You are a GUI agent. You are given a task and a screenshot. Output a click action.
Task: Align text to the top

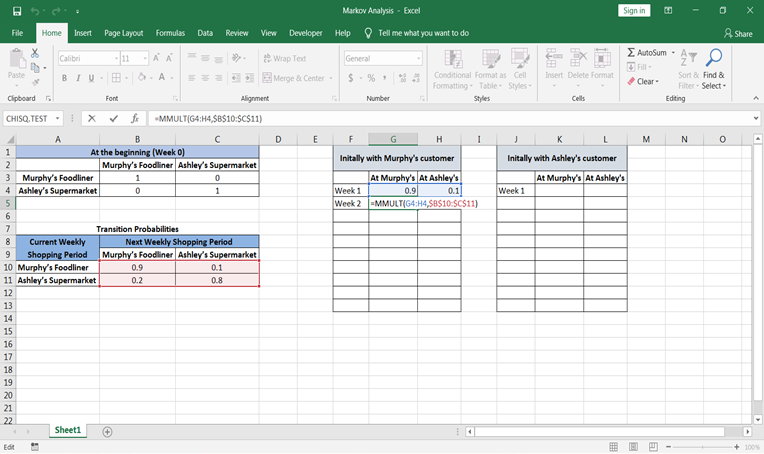point(192,57)
